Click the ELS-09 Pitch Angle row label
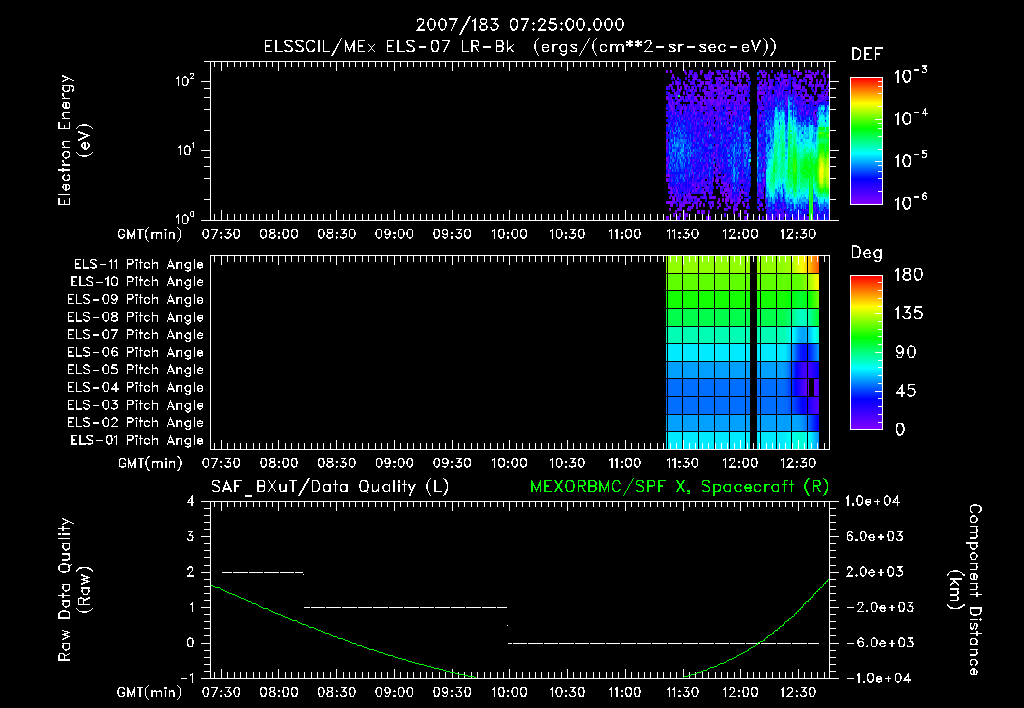Image resolution: width=1024 pixels, height=708 pixels. (x=136, y=300)
